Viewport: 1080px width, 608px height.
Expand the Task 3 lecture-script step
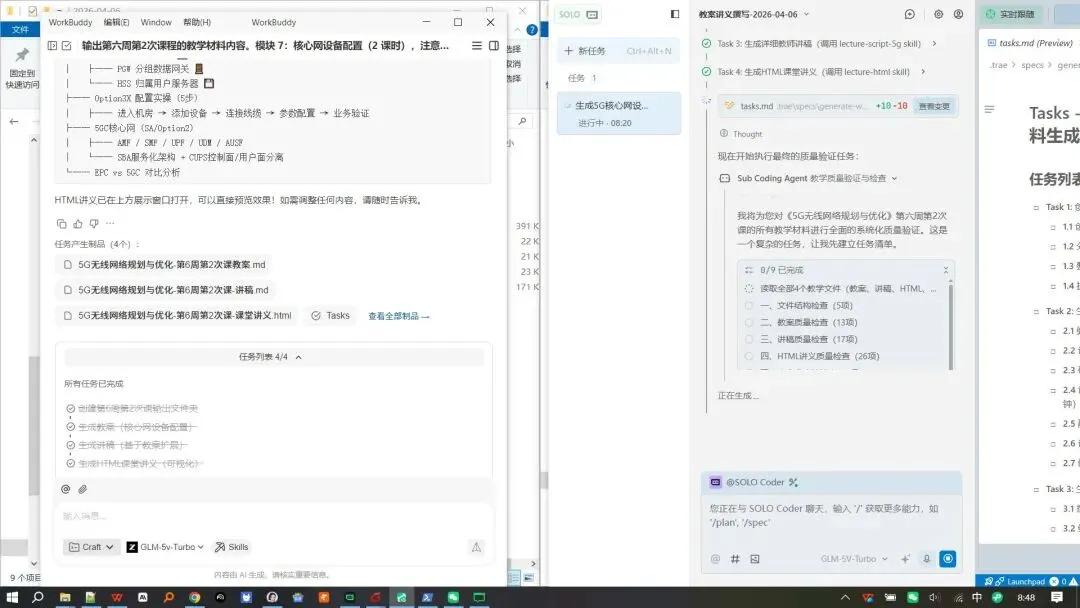(934, 43)
